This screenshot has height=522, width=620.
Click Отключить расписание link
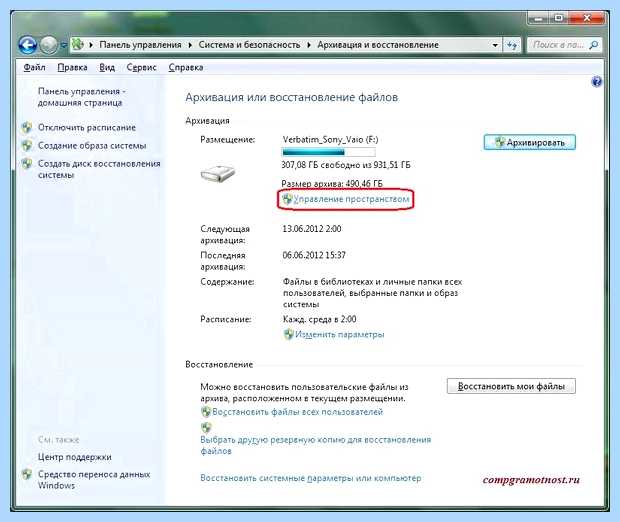click(x=87, y=128)
